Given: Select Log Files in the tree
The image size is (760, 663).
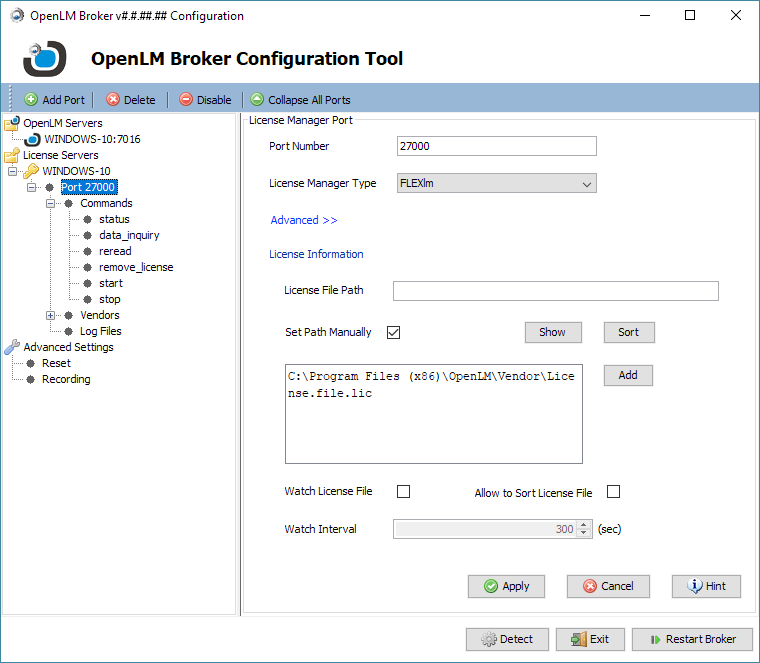Looking at the screenshot, I should point(101,331).
